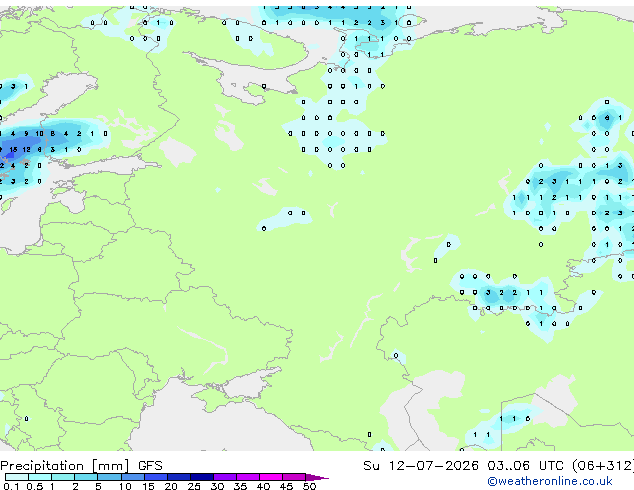634x490 pixels.
Task: Click the 45–50 mm legend color swatch
Action: click(294, 477)
